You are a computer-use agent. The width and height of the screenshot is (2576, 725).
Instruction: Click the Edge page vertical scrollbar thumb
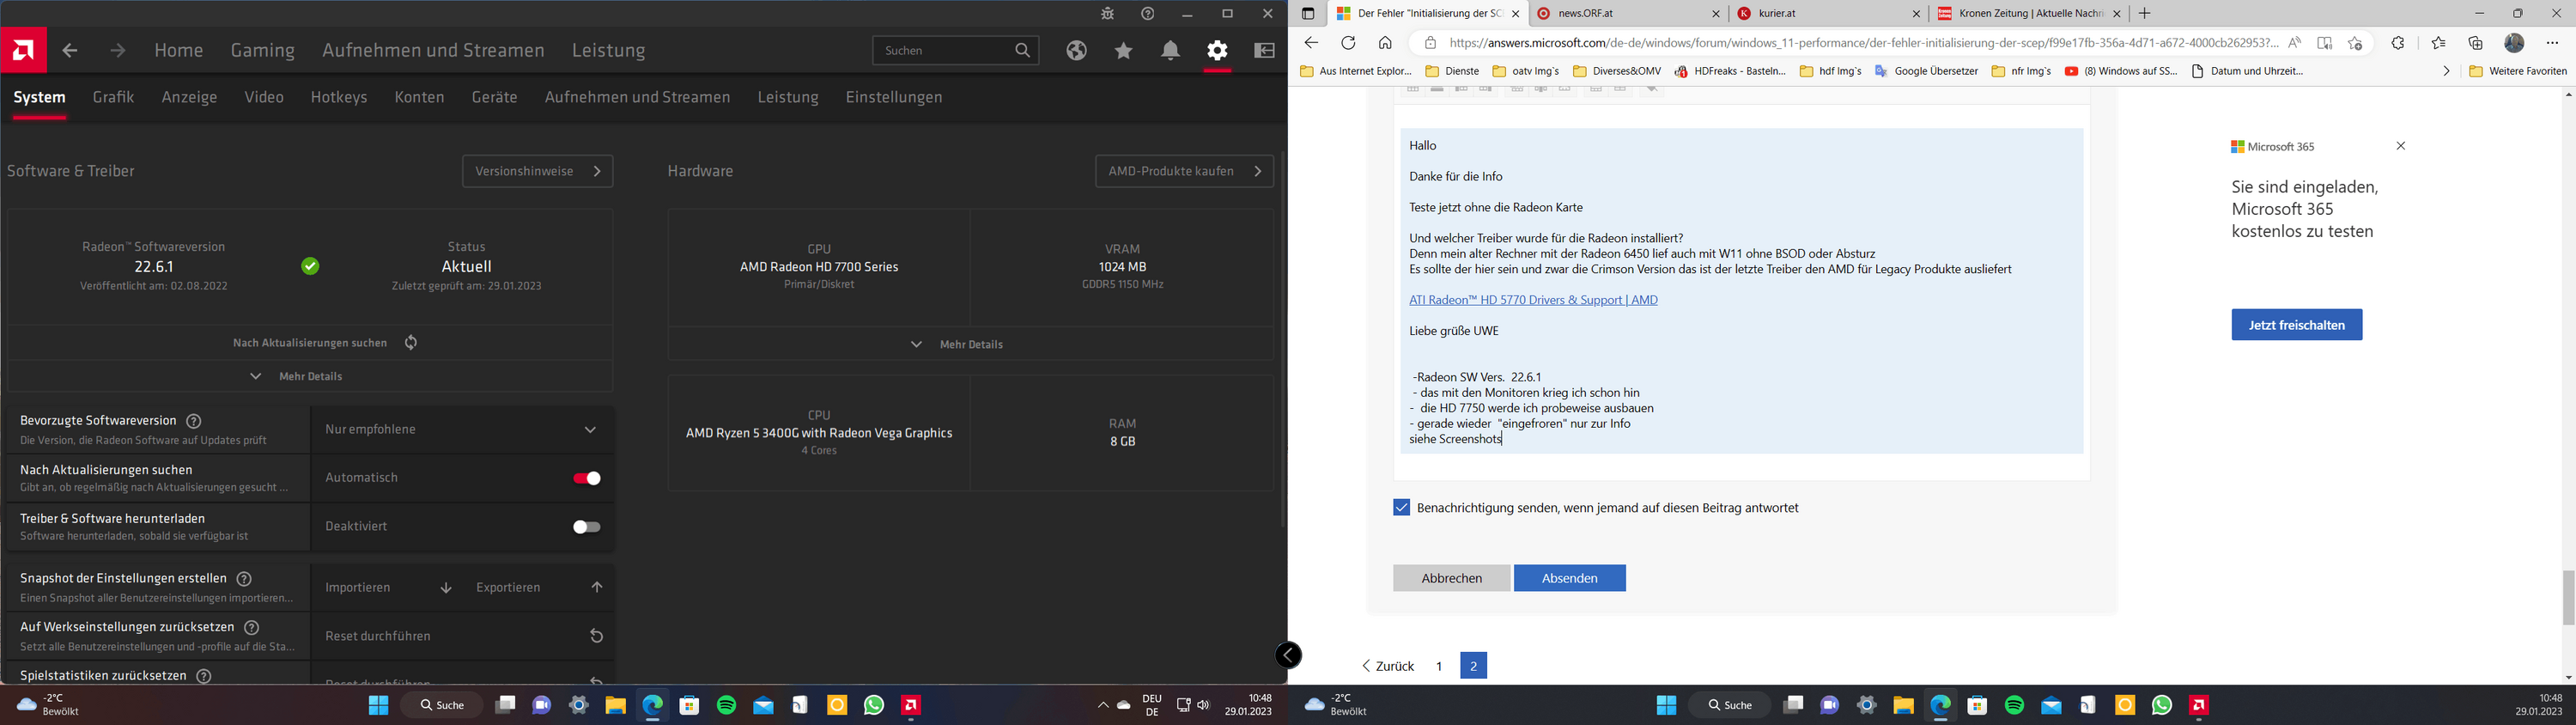[2569, 597]
